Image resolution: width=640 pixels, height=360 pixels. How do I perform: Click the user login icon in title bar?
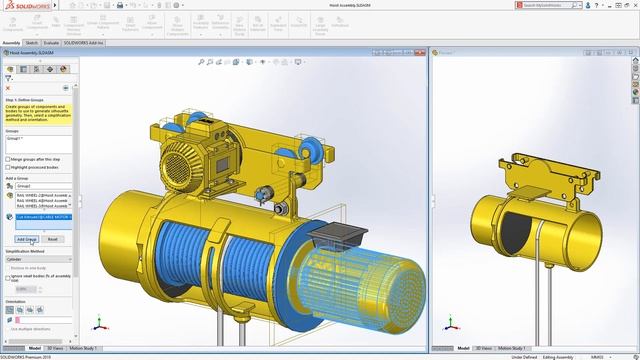click(588, 5)
